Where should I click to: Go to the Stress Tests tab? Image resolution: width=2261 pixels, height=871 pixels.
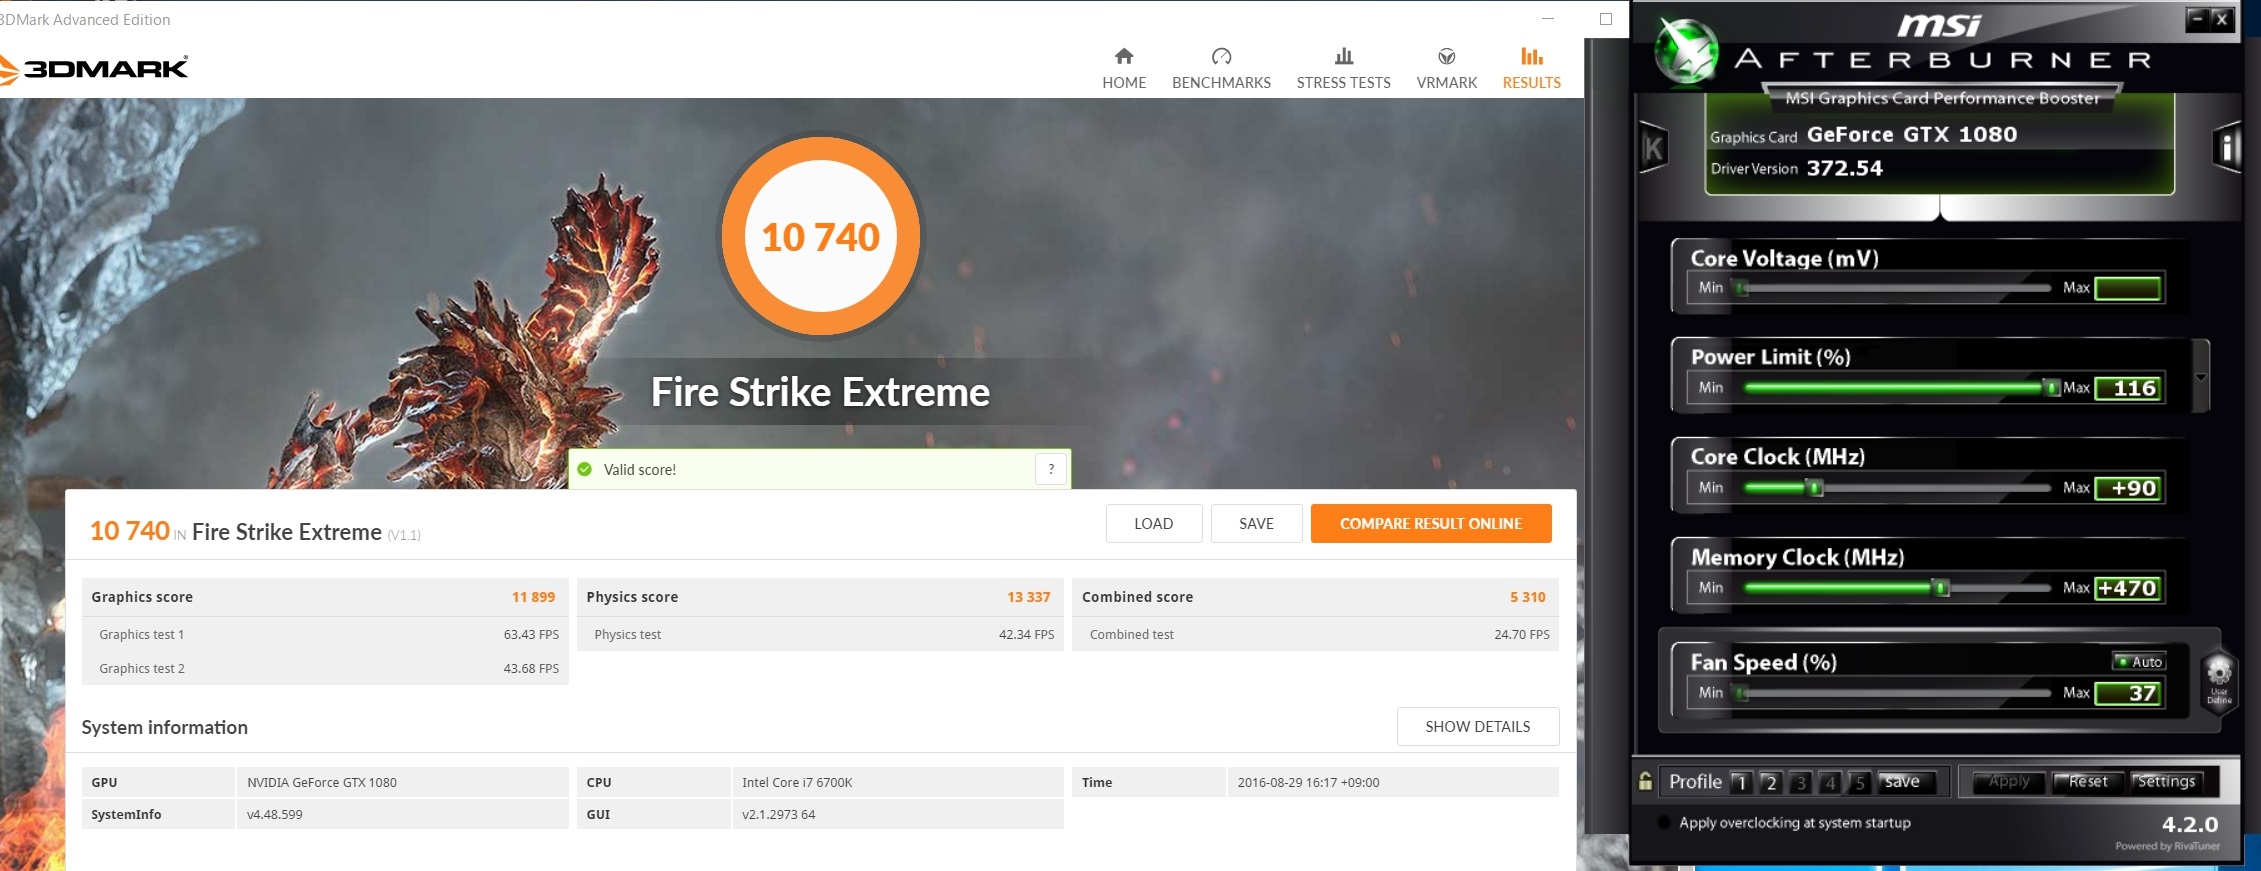click(1343, 68)
